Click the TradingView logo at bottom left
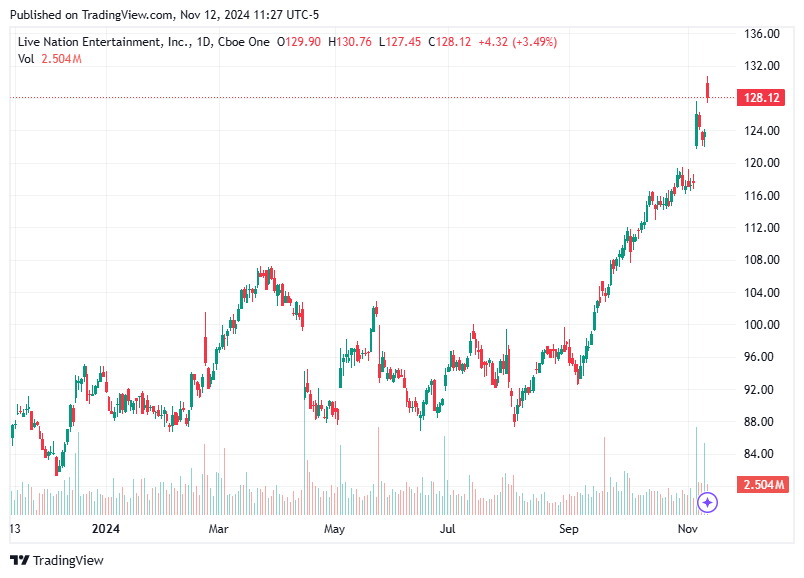The width and height of the screenshot is (804, 578). pos(19,560)
